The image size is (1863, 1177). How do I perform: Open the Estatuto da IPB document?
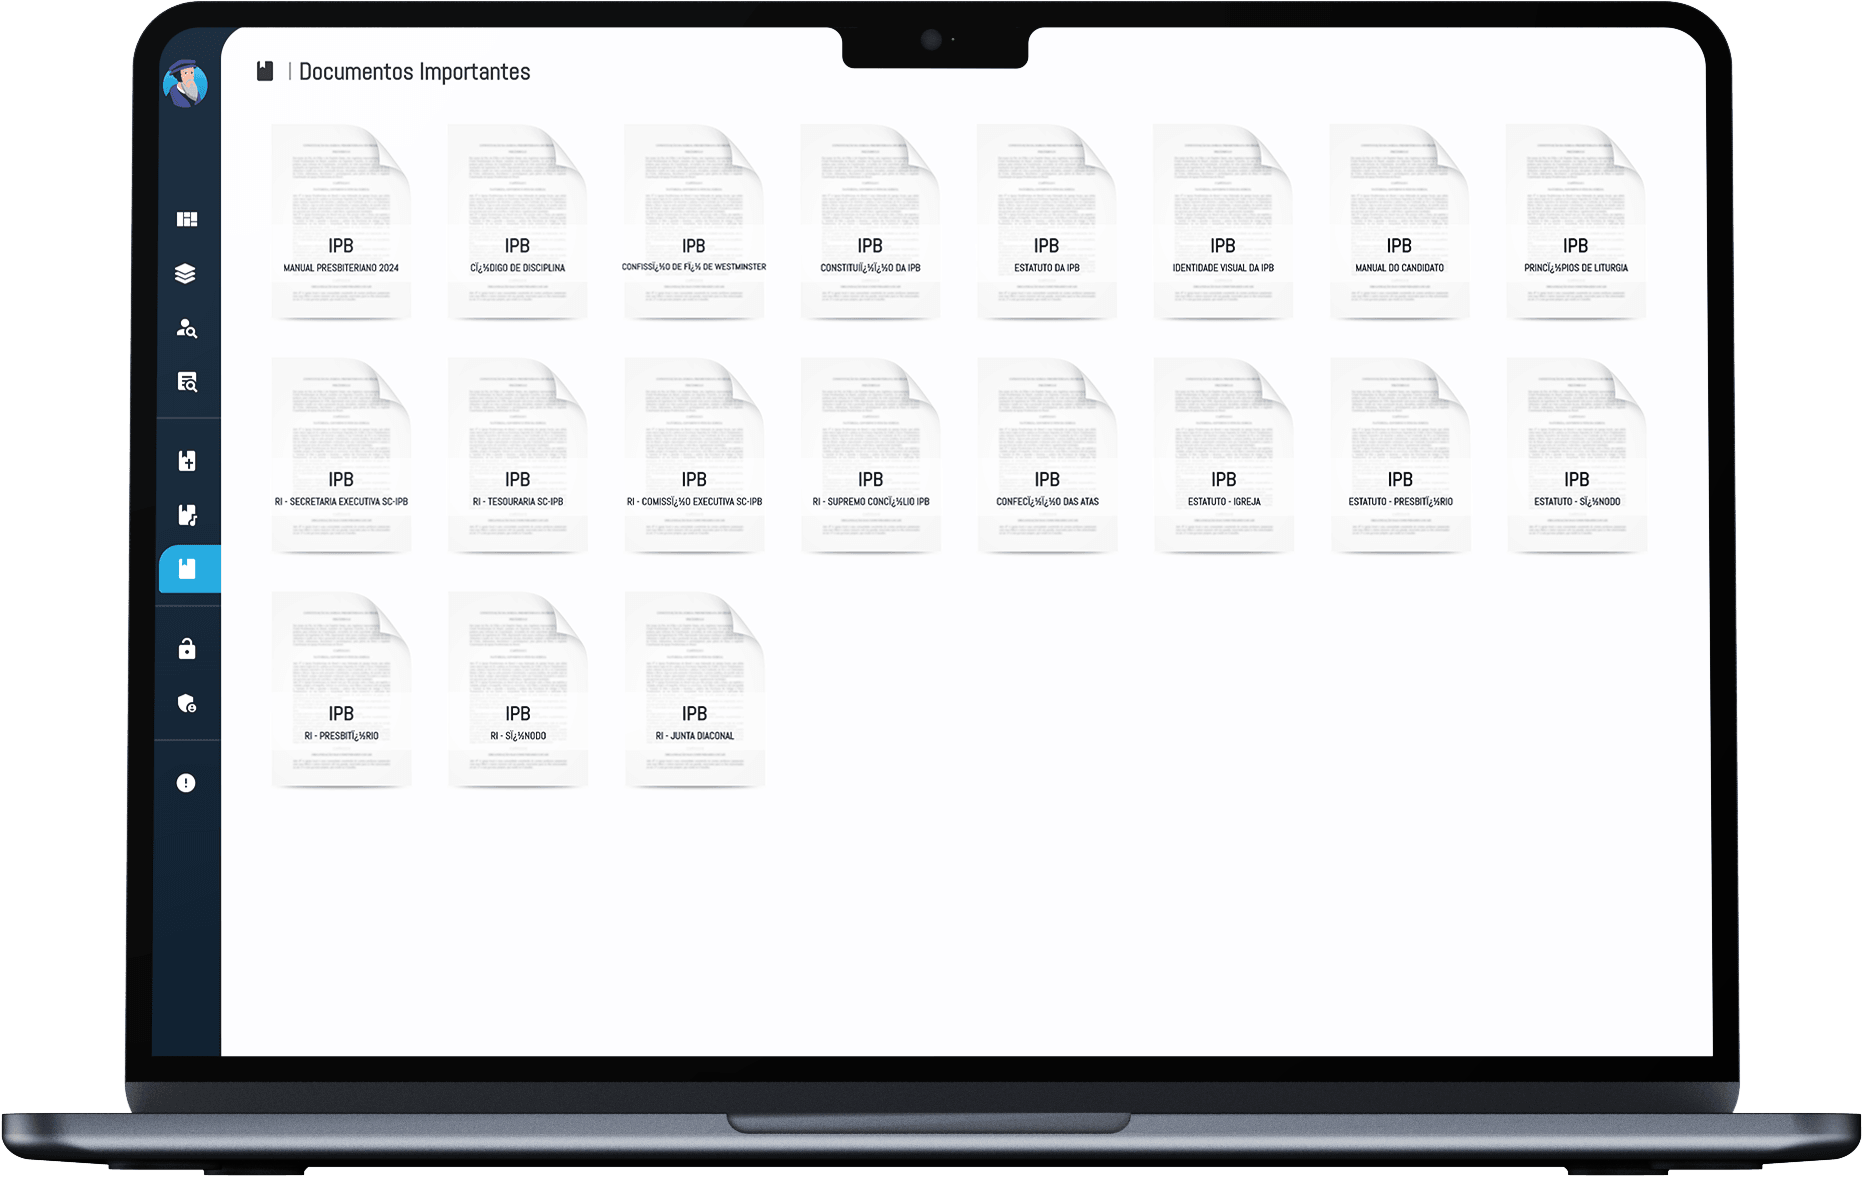(x=1046, y=221)
